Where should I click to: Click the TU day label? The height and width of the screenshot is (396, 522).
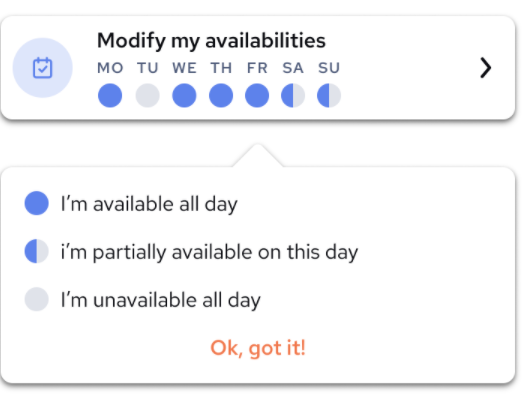(148, 68)
